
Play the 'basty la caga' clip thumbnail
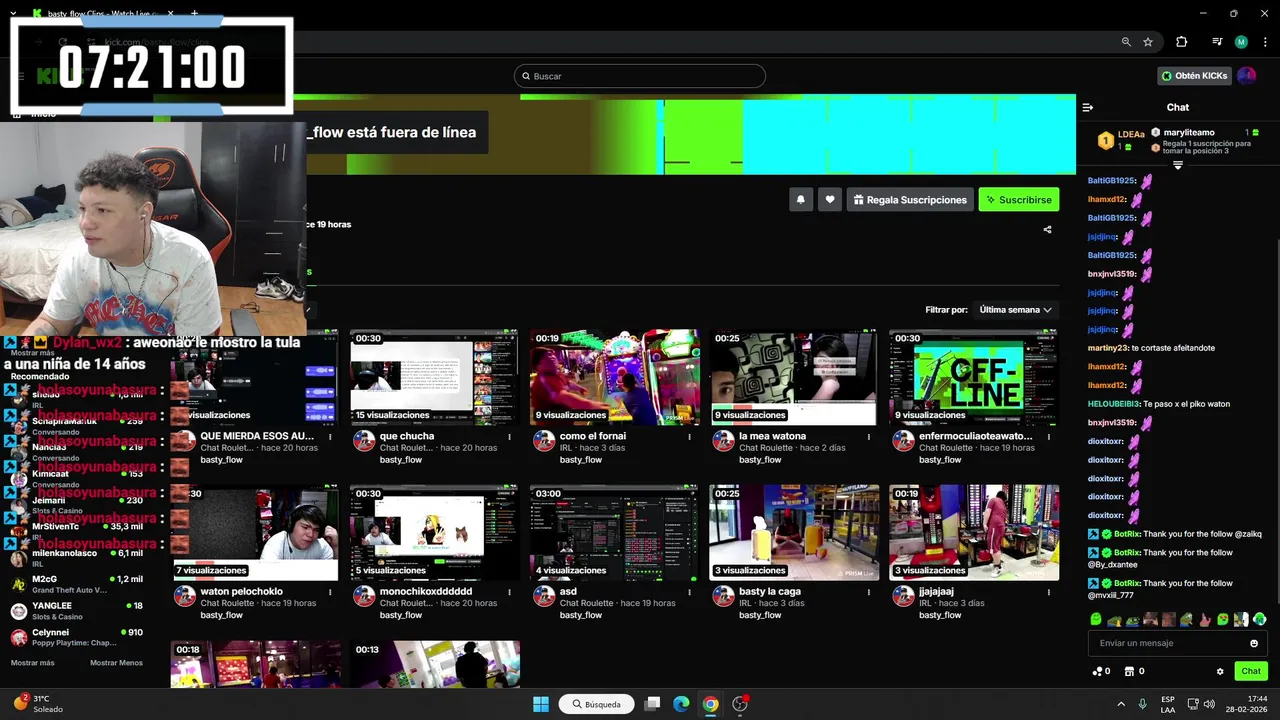coord(794,532)
